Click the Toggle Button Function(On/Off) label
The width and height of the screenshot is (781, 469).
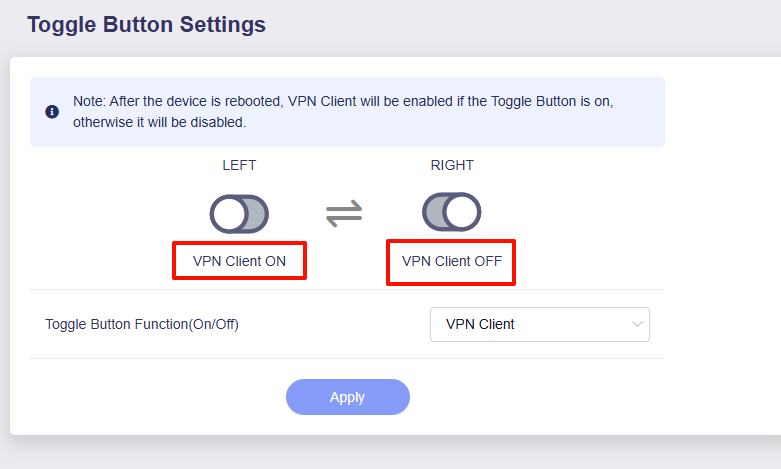pos(142,324)
